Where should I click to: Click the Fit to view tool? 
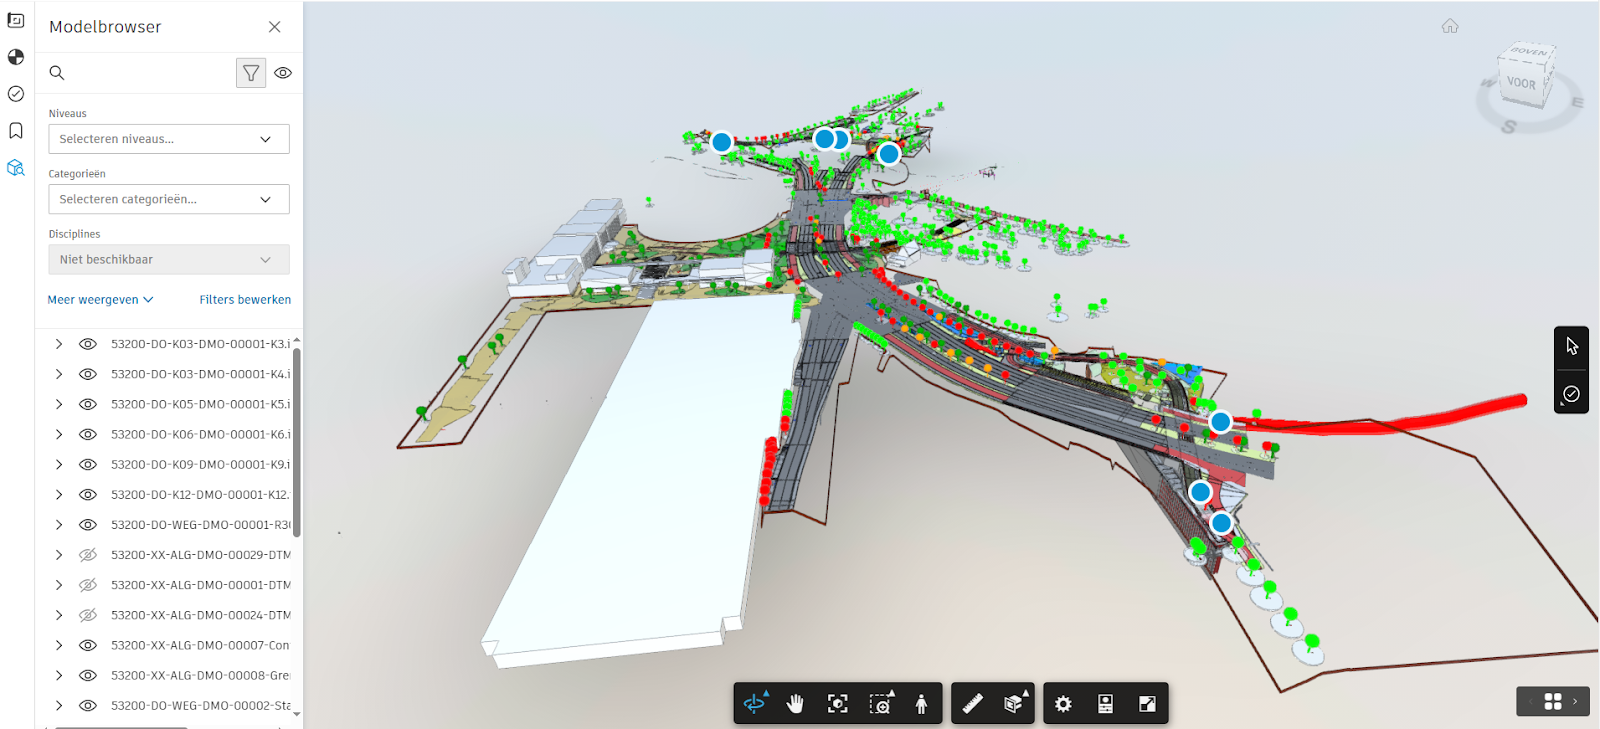(x=838, y=703)
